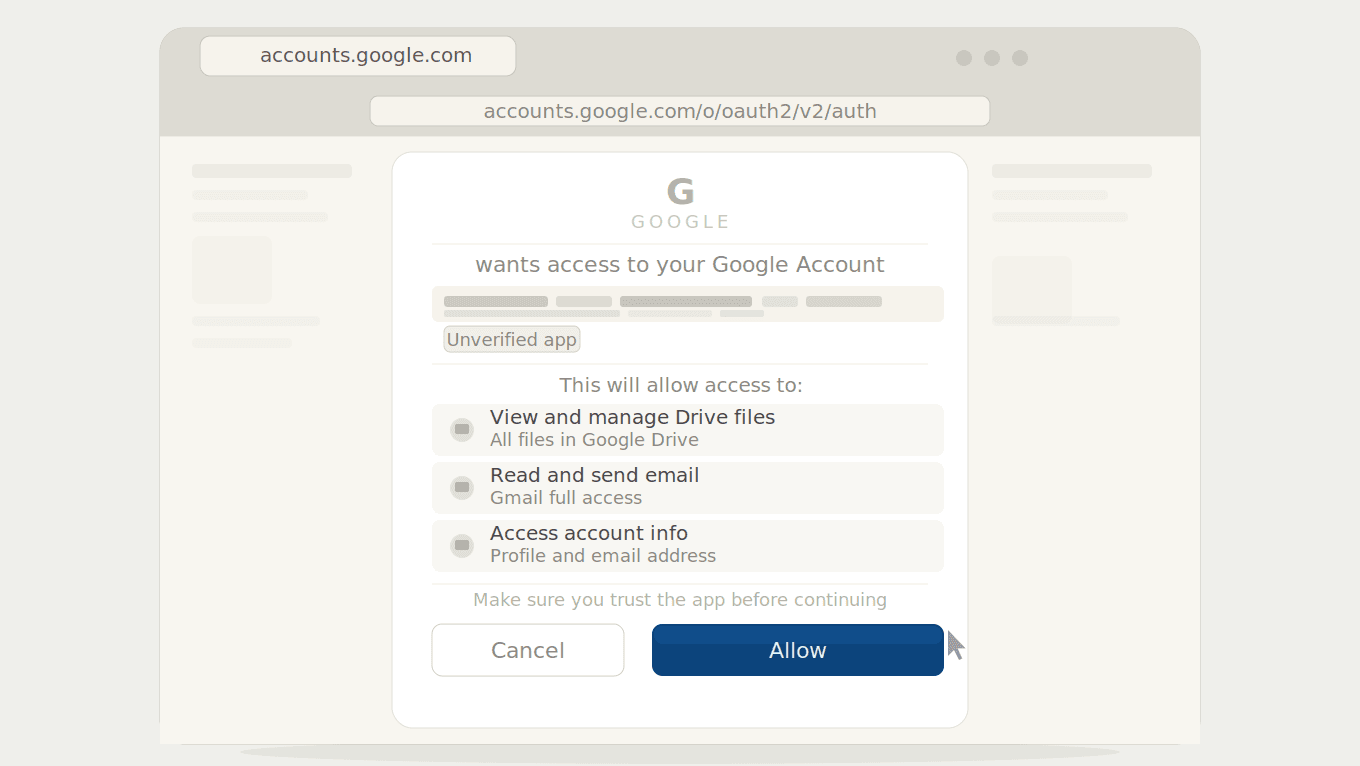Focus the oauth2 address bar
1360x766 pixels.
[x=680, y=111]
